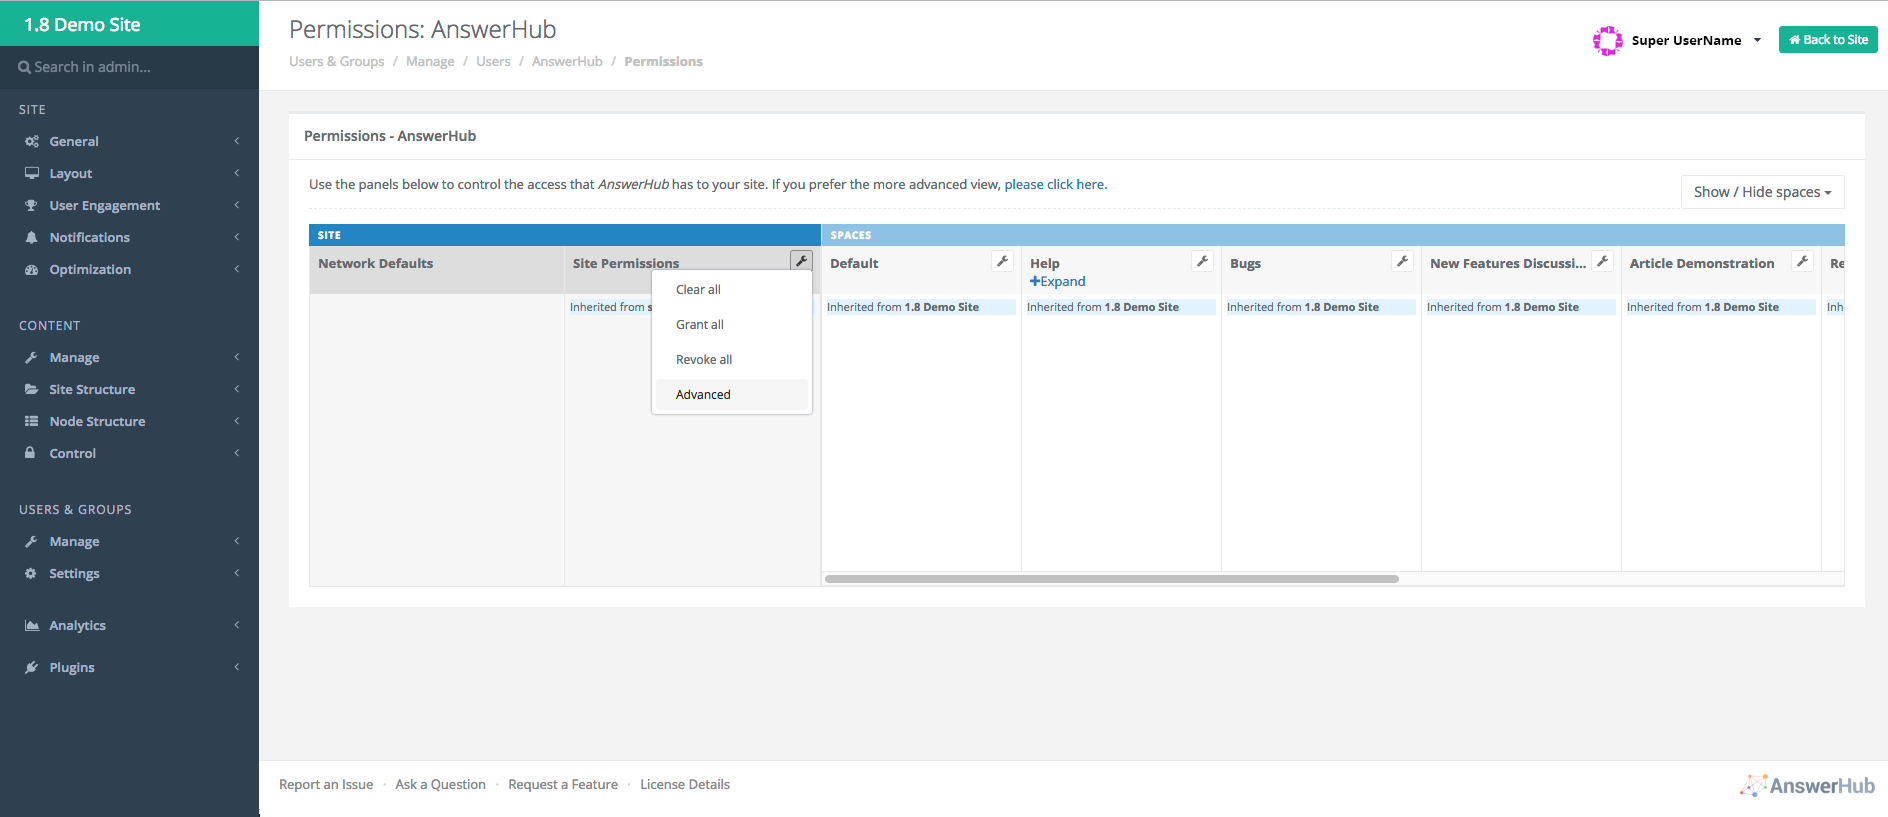Open the Help space wrench menu

[1202, 261]
